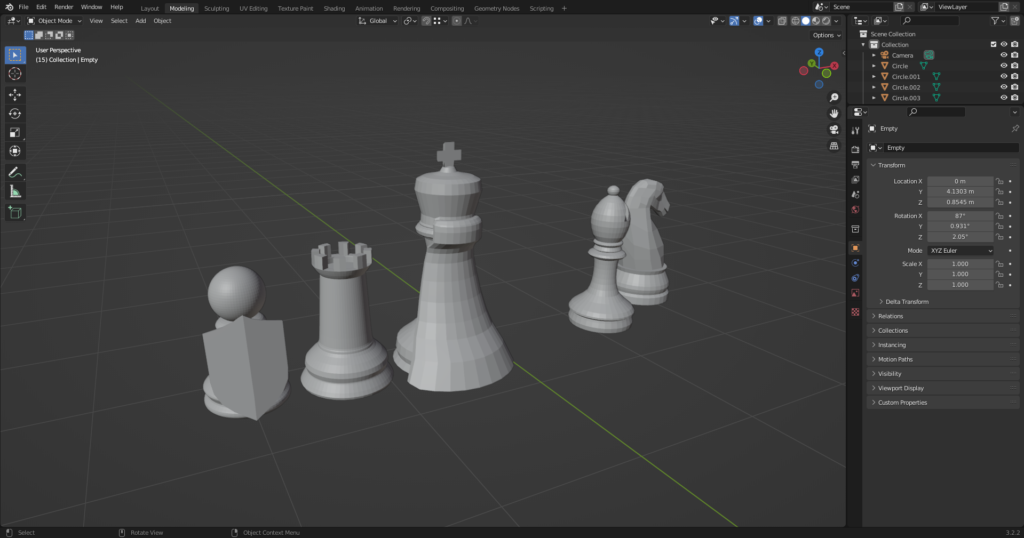Pick the Measure ruler tool
The image size is (1024, 538).
[15, 191]
